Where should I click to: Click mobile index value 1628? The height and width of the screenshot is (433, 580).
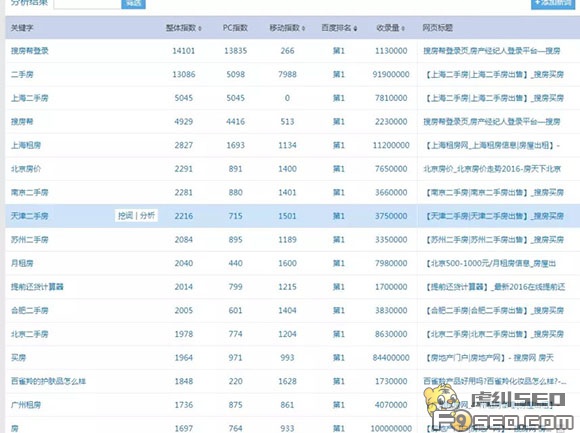pyautogui.click(x=287, y=381)
